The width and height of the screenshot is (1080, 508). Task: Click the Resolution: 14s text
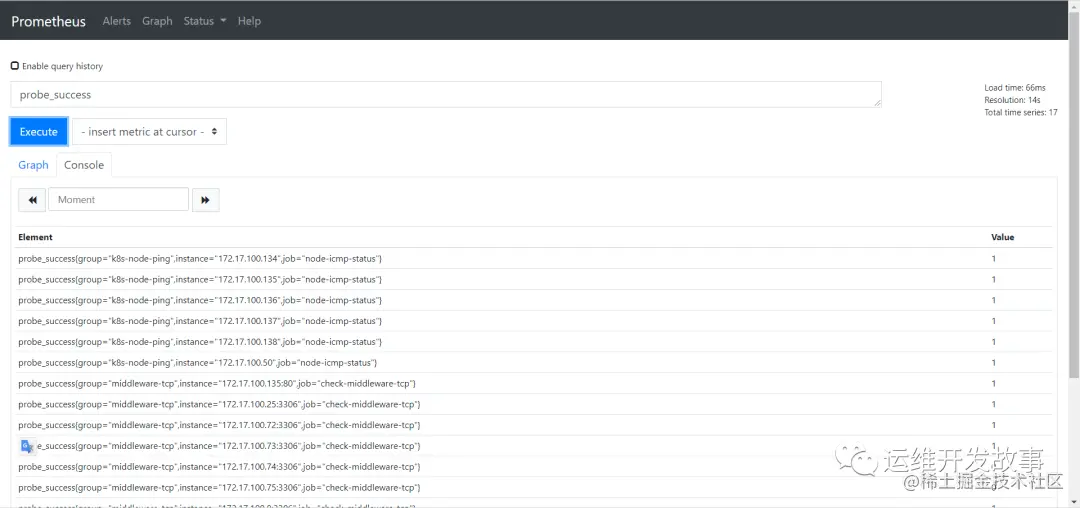coord(1012,100)
